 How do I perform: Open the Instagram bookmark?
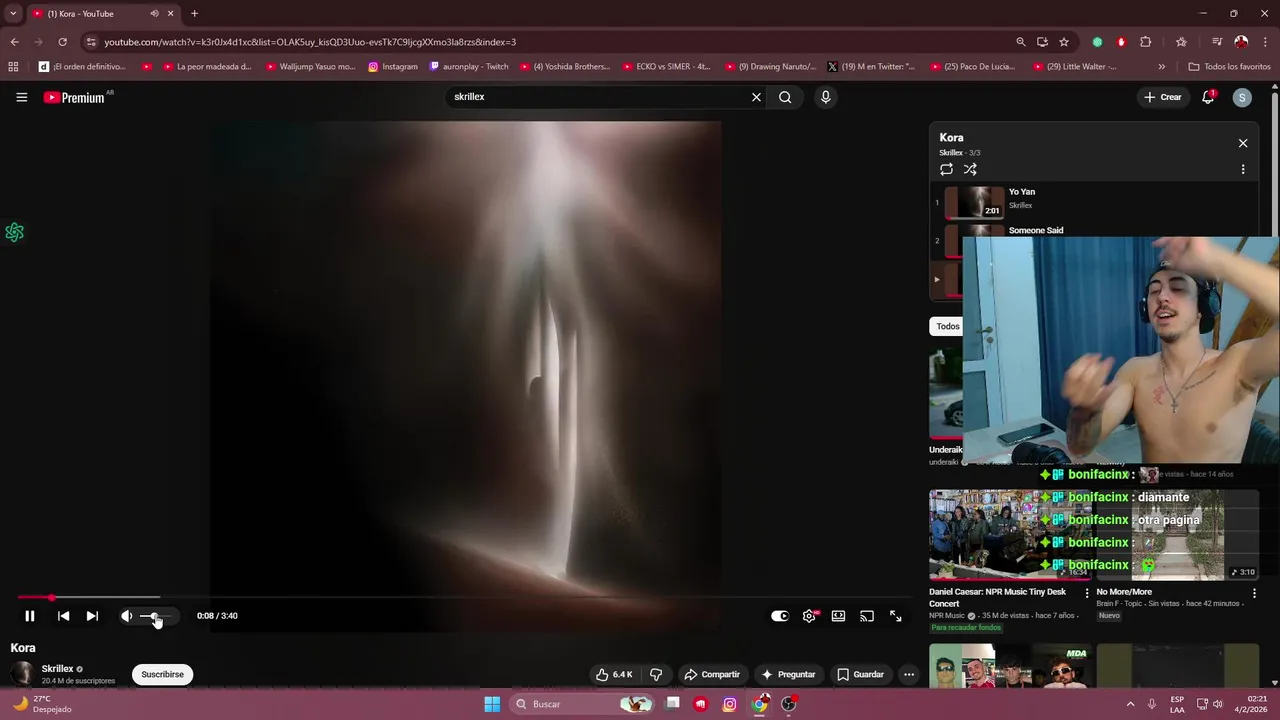click(393, 67)
